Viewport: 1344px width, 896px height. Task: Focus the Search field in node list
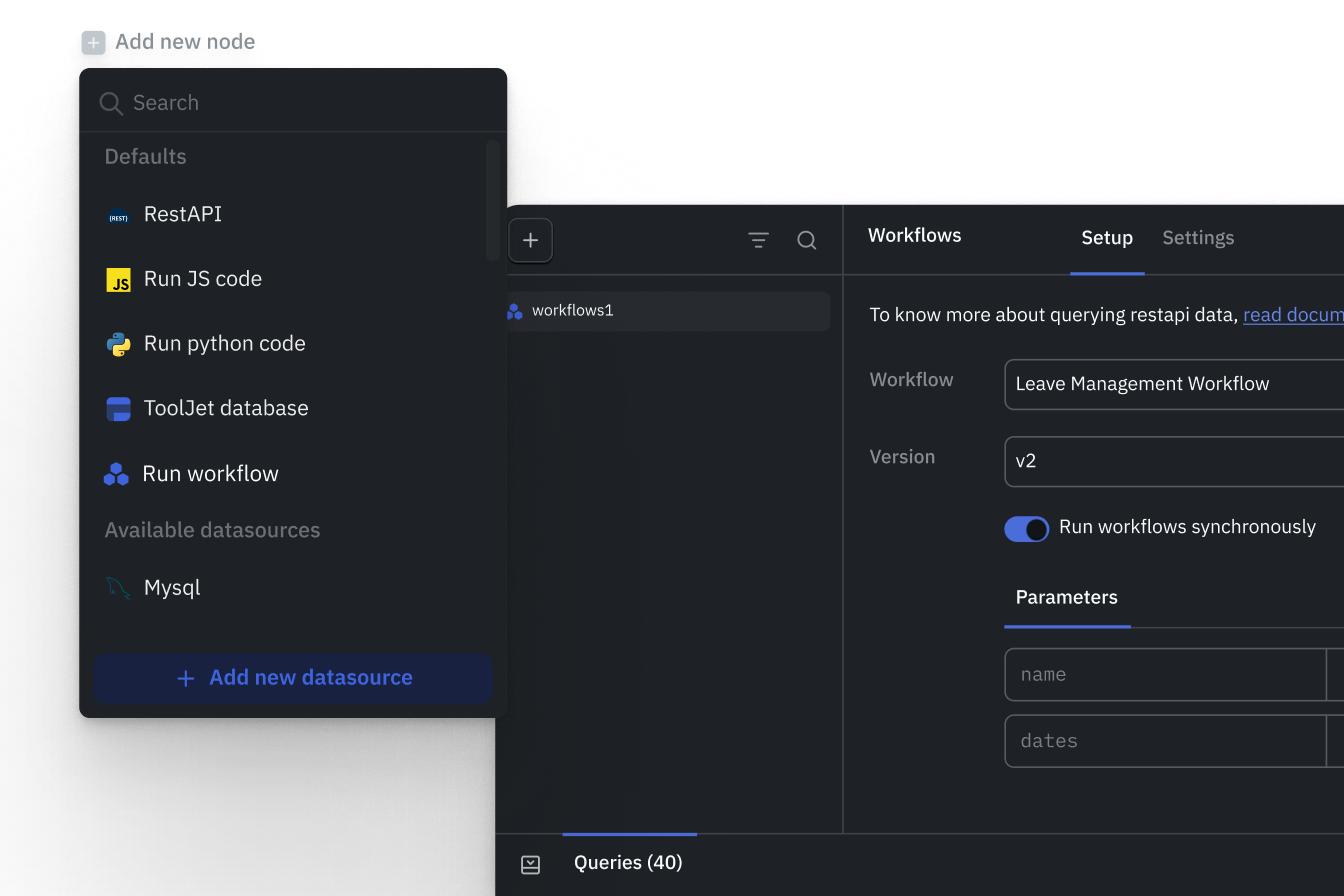[293, 102]
